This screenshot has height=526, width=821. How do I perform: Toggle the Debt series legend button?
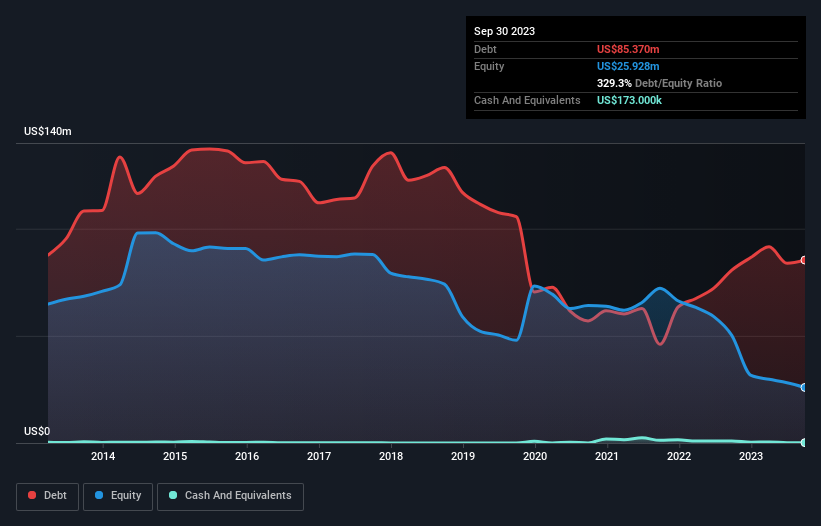pyautogui.click(x=48, y=496)
